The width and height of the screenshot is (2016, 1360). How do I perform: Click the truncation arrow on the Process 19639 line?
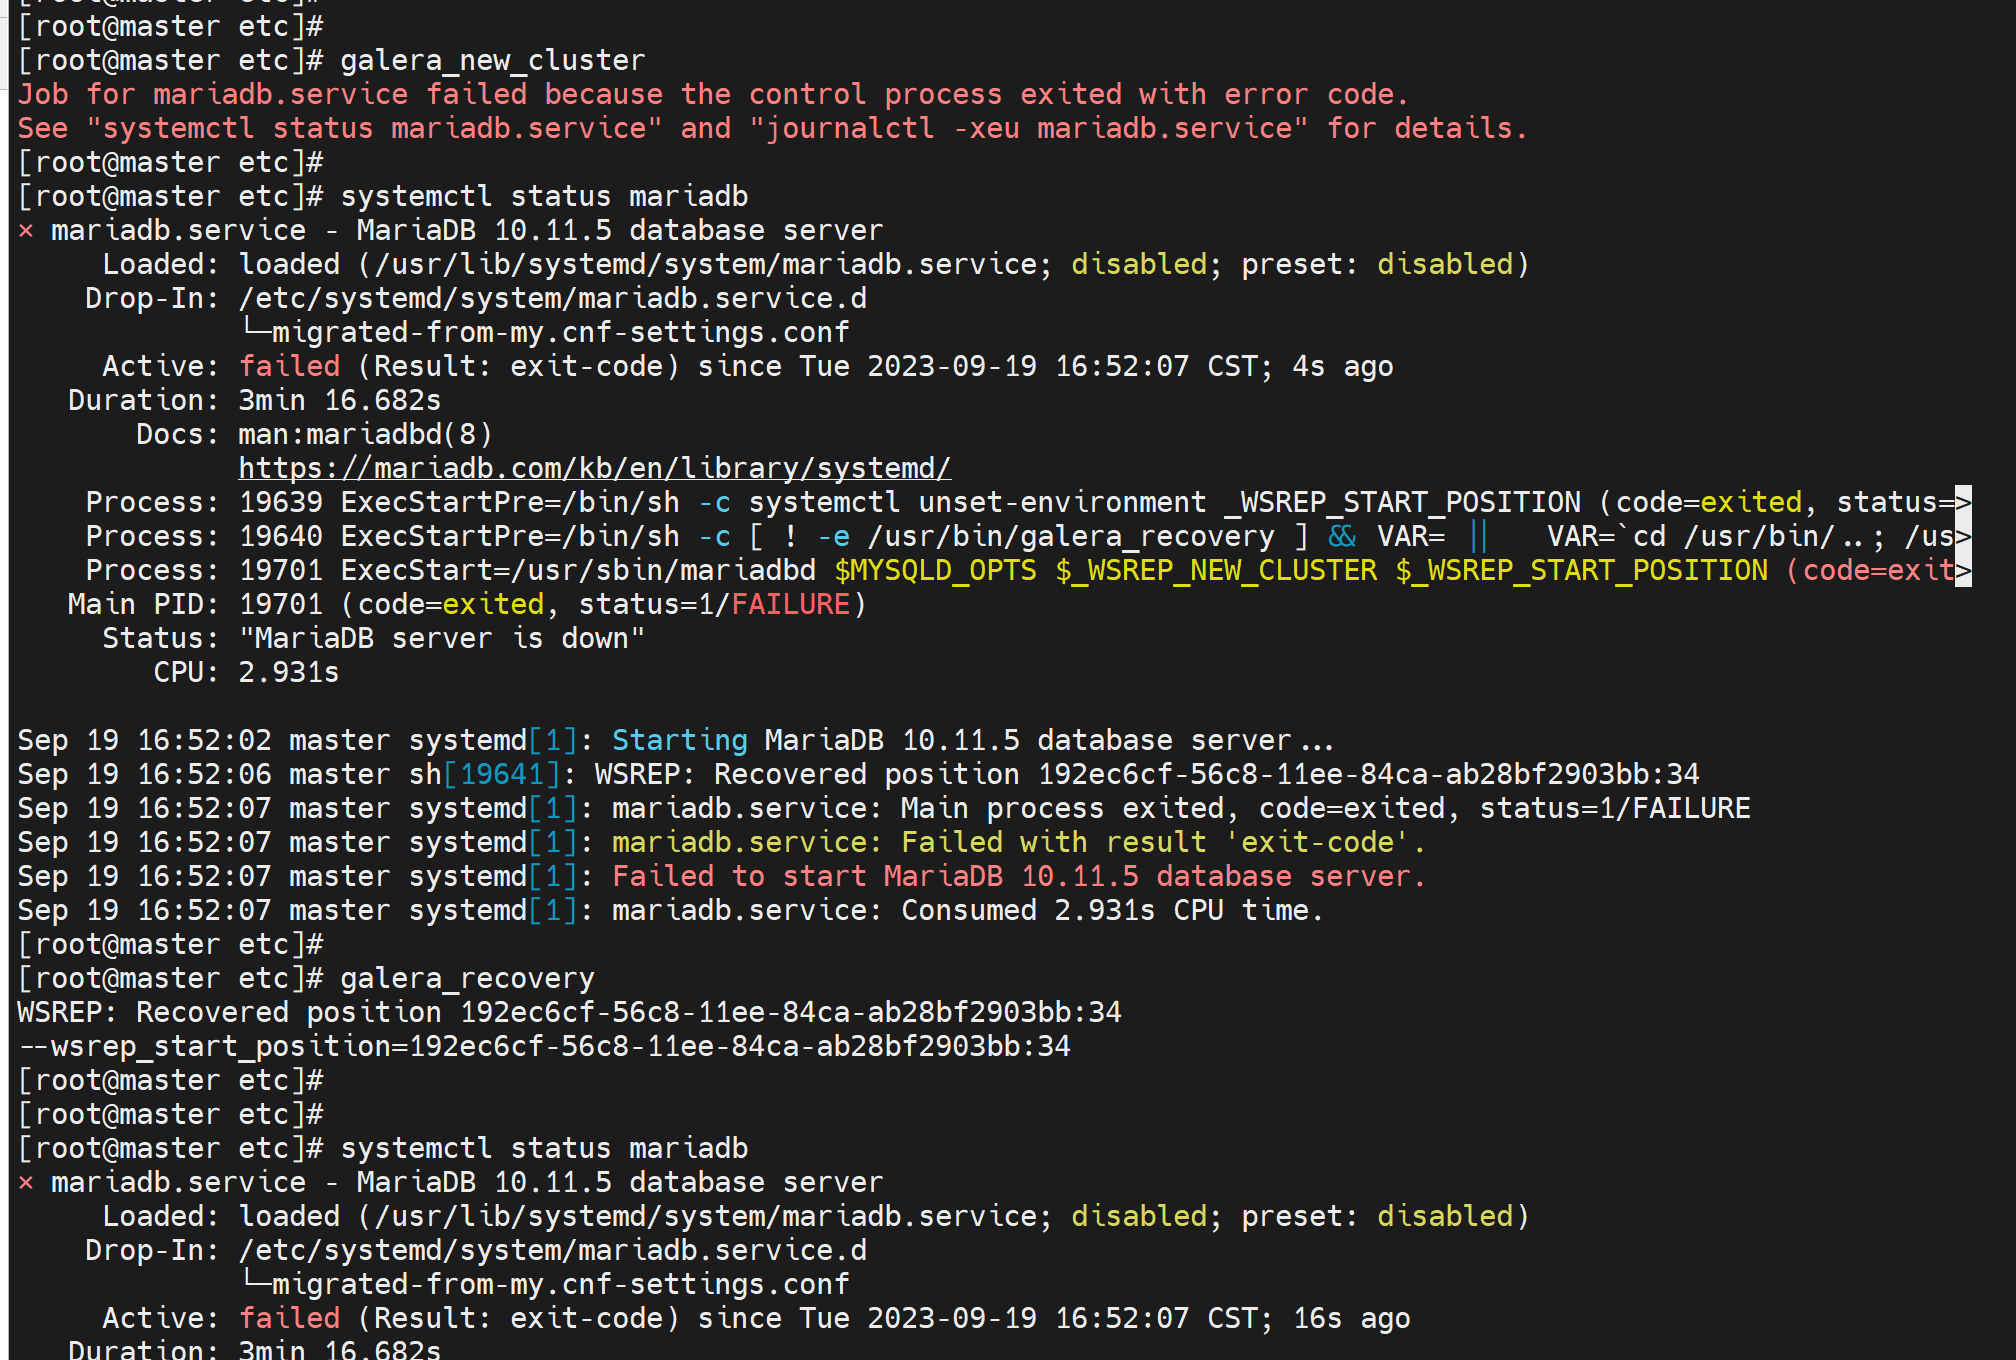1963,502
